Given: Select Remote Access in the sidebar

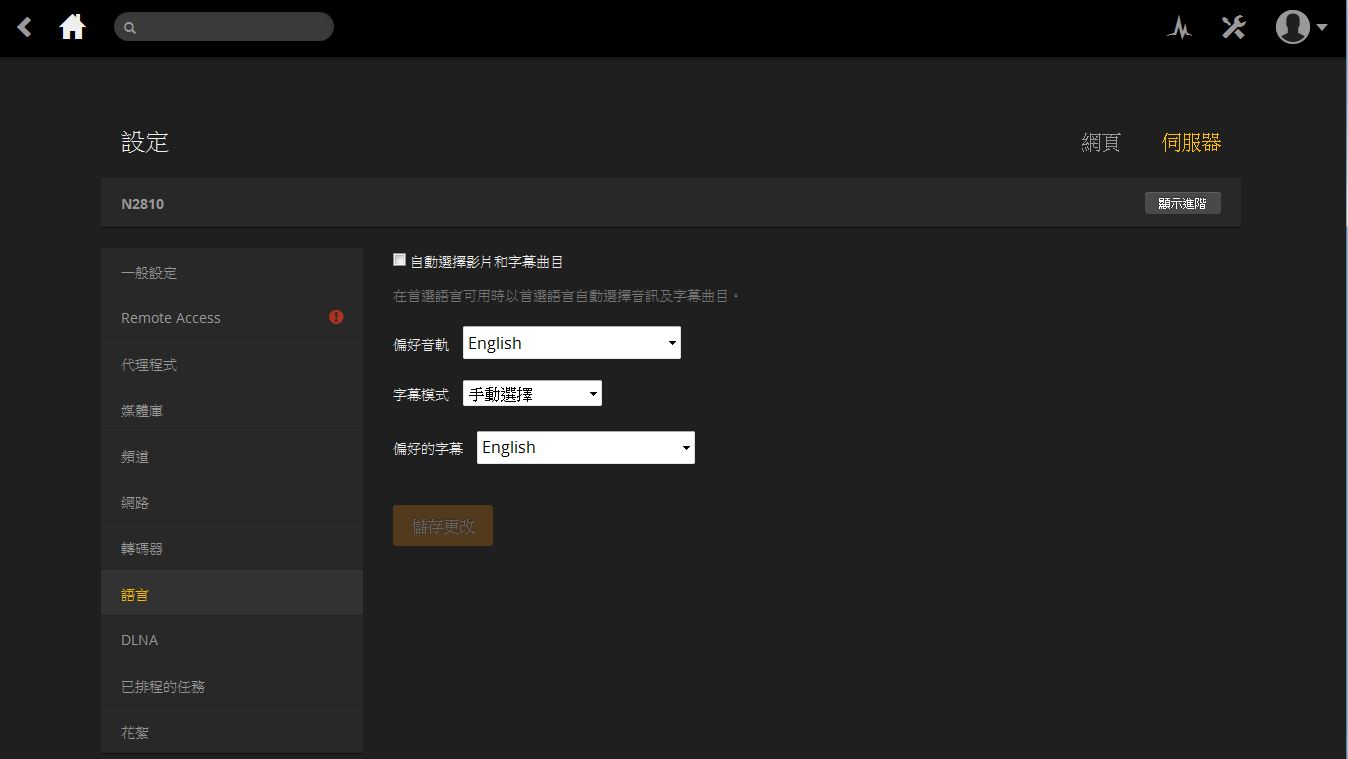Looking at the screenshot, I should coord(232,318).
